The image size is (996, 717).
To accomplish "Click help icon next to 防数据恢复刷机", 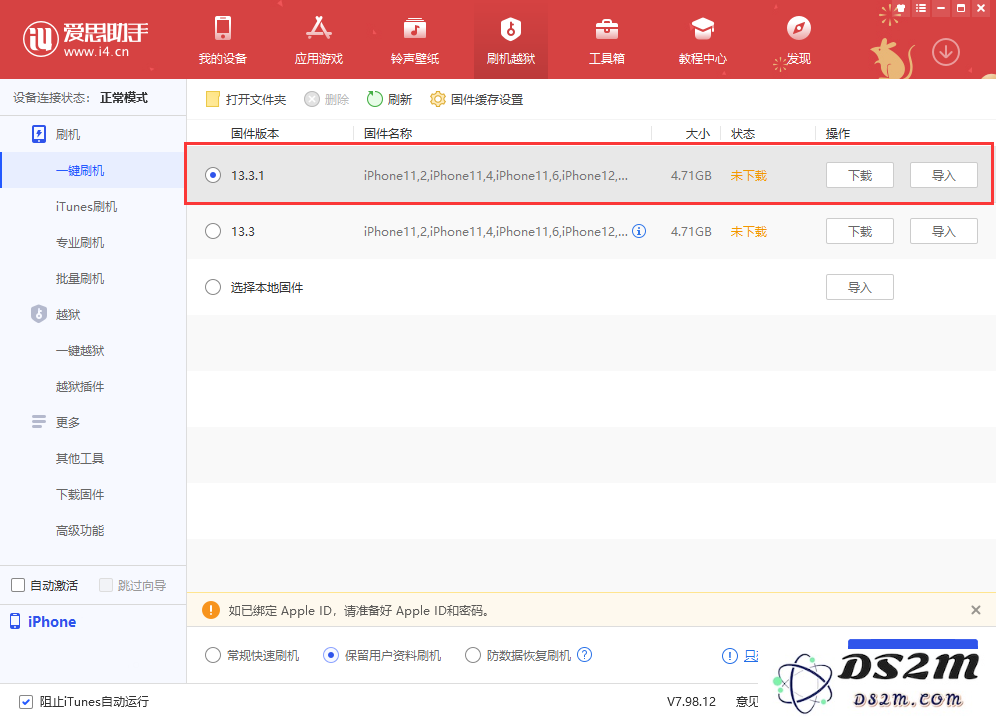I will pyautogui.click(x=584, y=655).
